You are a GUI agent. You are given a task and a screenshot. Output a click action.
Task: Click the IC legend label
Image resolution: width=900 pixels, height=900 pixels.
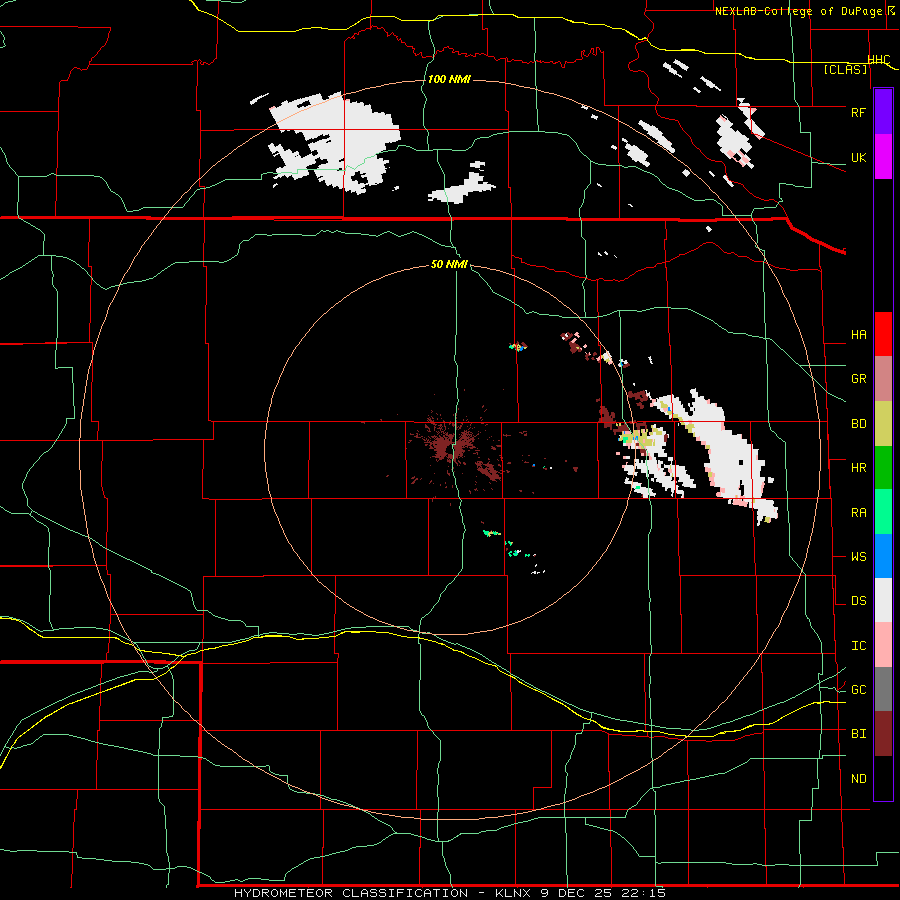858,646
